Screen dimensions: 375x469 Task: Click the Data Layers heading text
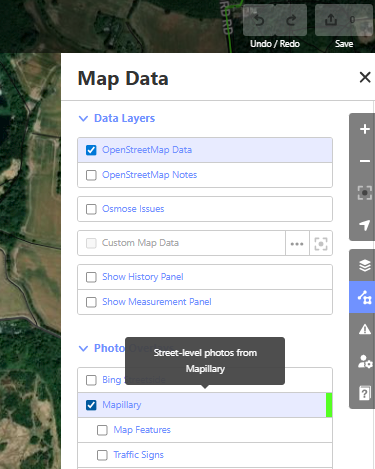coord(125,118)
